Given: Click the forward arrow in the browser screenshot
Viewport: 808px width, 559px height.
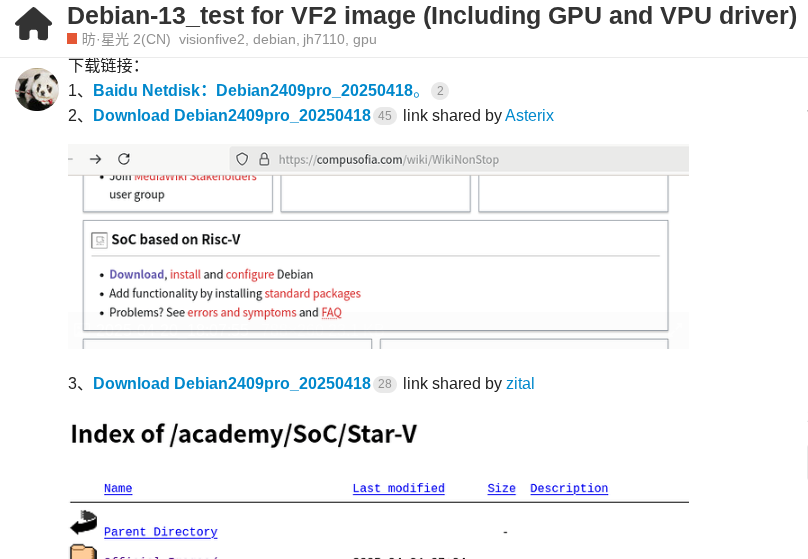Looking at the screenshot, I should [x=95, y=159].
